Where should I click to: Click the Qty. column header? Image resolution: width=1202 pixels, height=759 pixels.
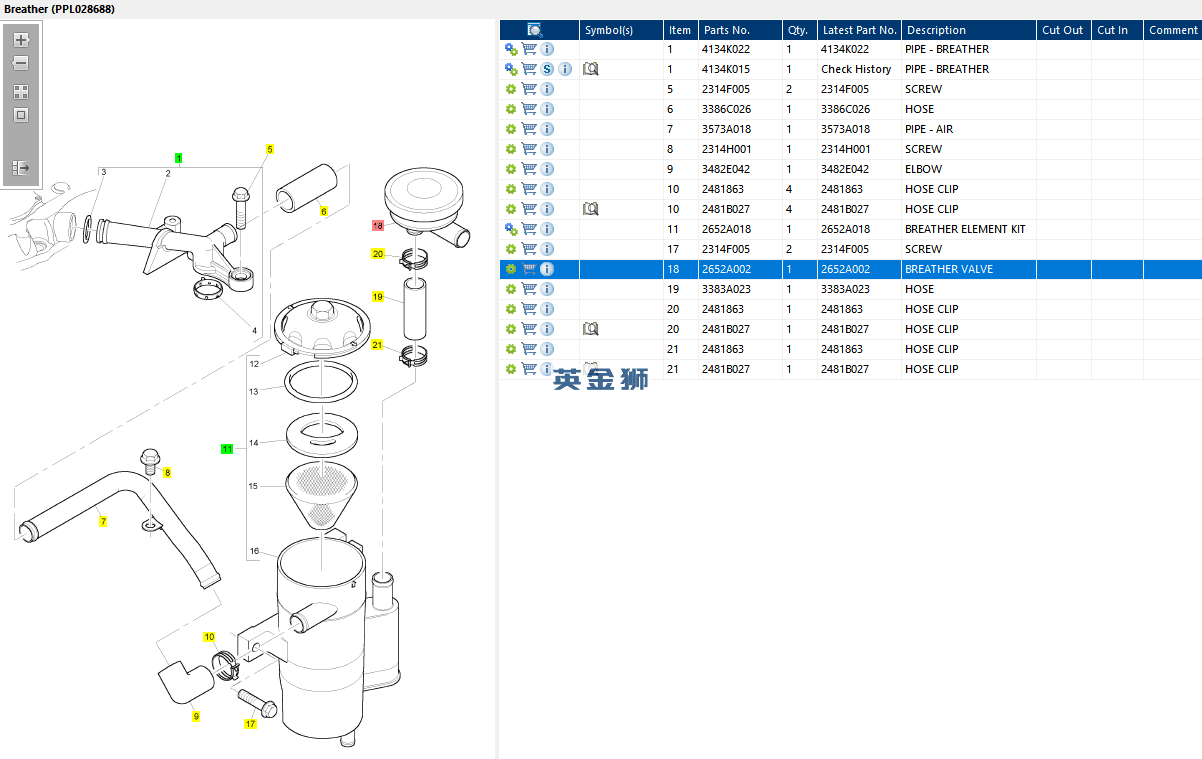798,30
